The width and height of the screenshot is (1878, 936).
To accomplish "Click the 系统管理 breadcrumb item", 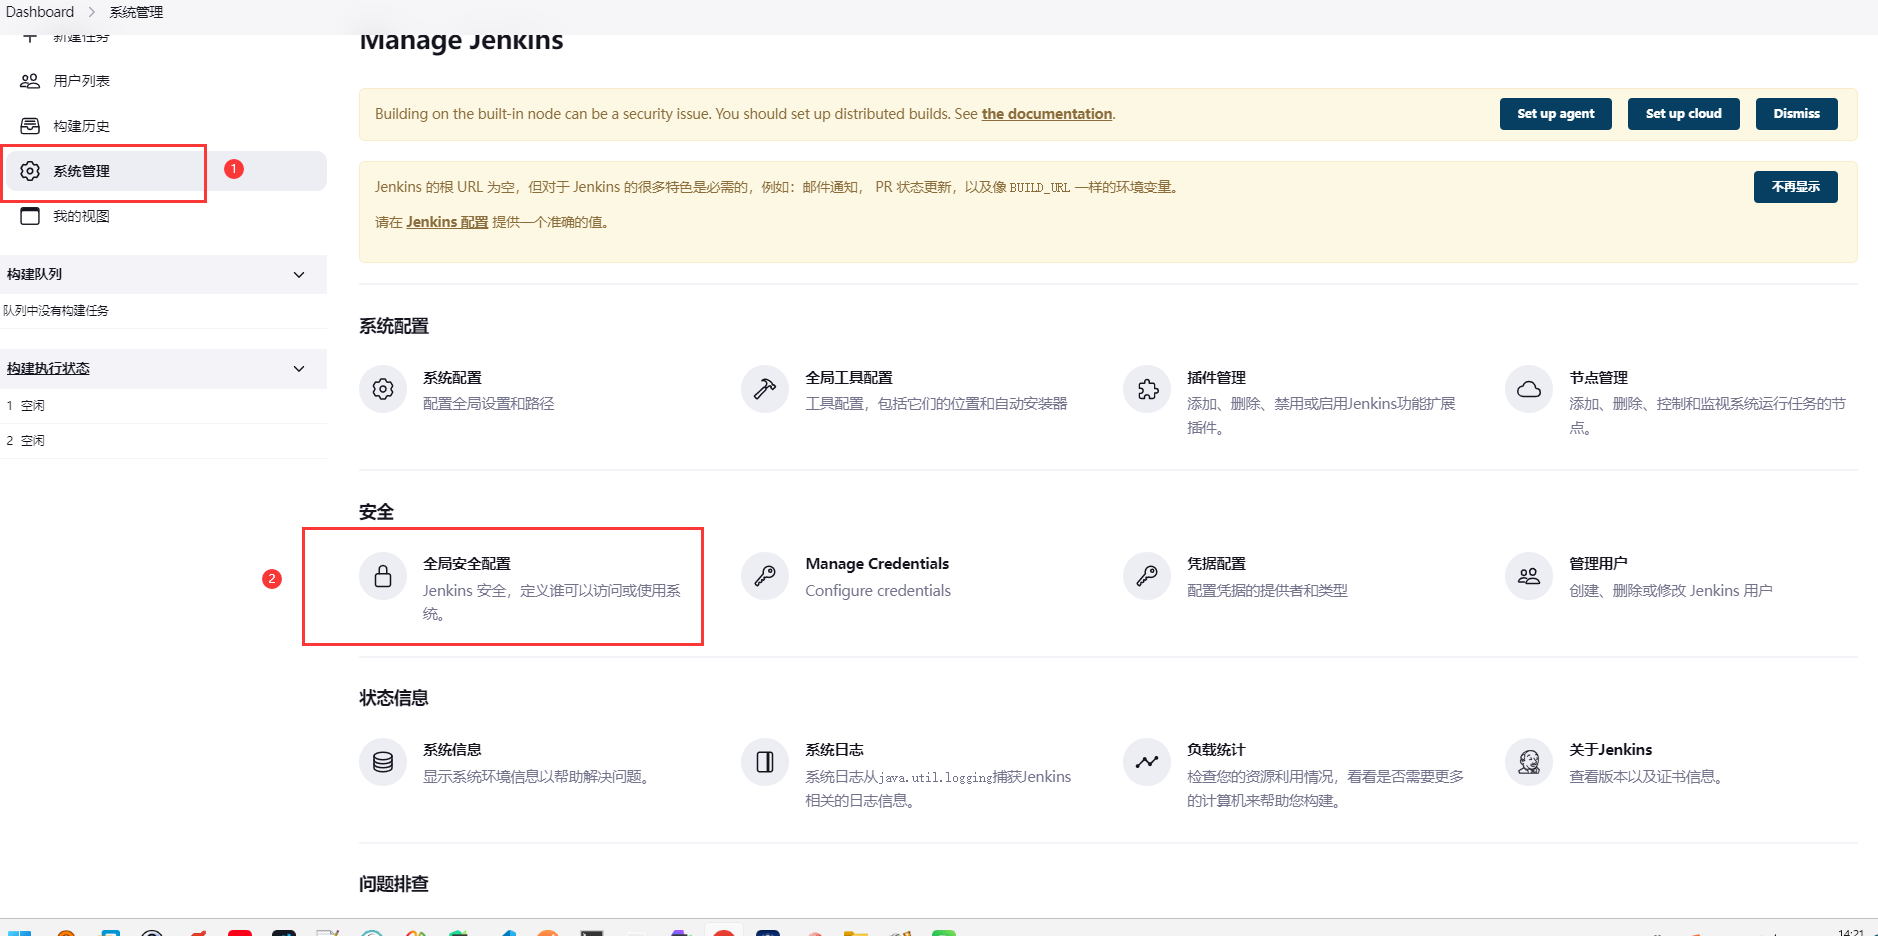I will pyautogui.click(x=136, y=12).
